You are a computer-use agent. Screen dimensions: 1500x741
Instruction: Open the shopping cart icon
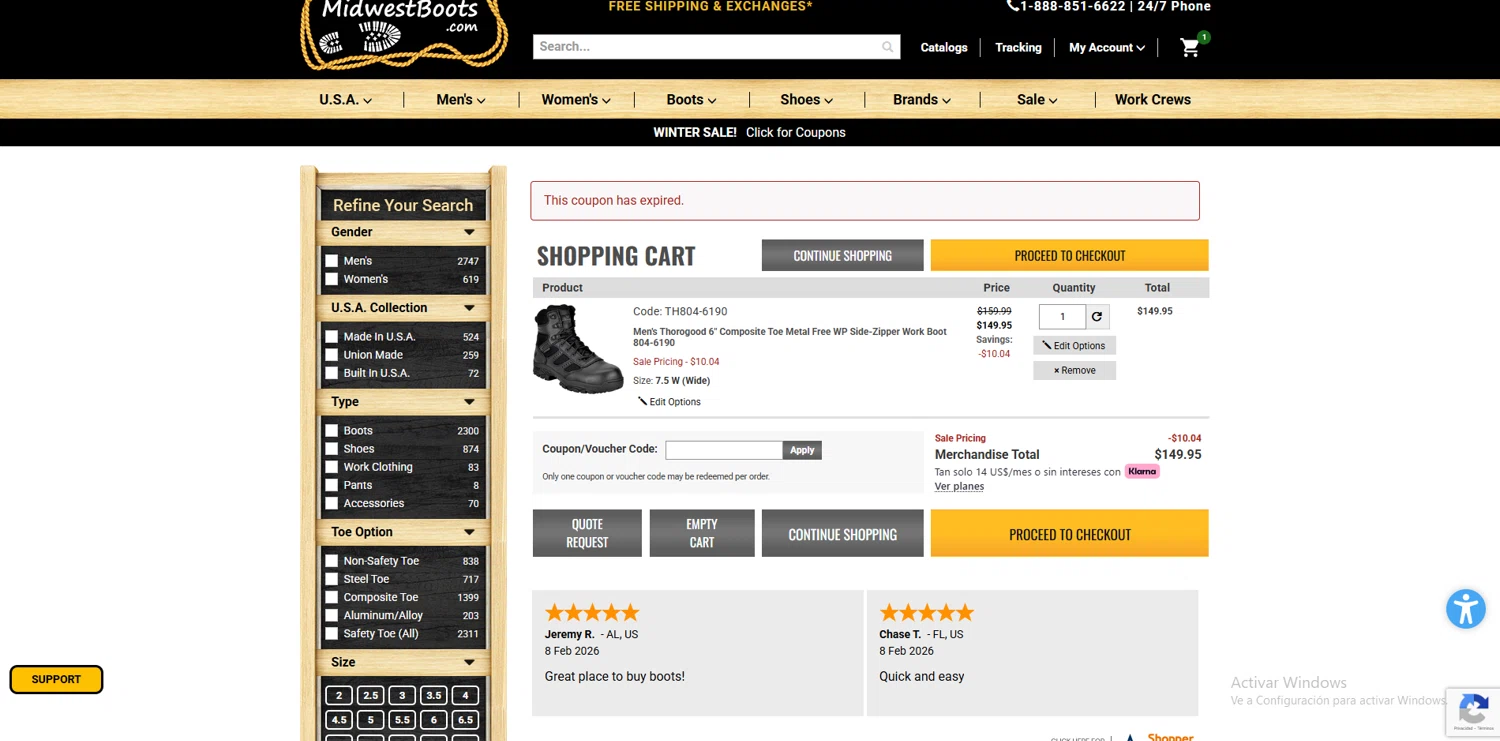[x=1190, y=47]
